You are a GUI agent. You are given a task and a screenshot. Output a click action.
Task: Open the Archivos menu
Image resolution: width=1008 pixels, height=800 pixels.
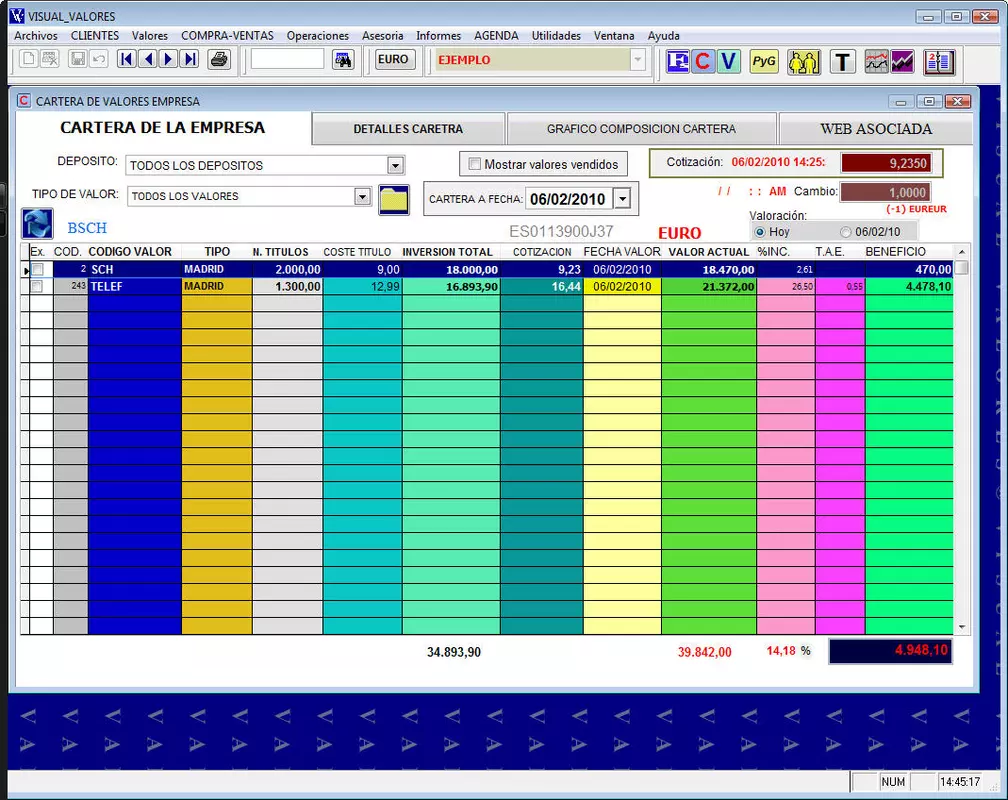(36, 36)
